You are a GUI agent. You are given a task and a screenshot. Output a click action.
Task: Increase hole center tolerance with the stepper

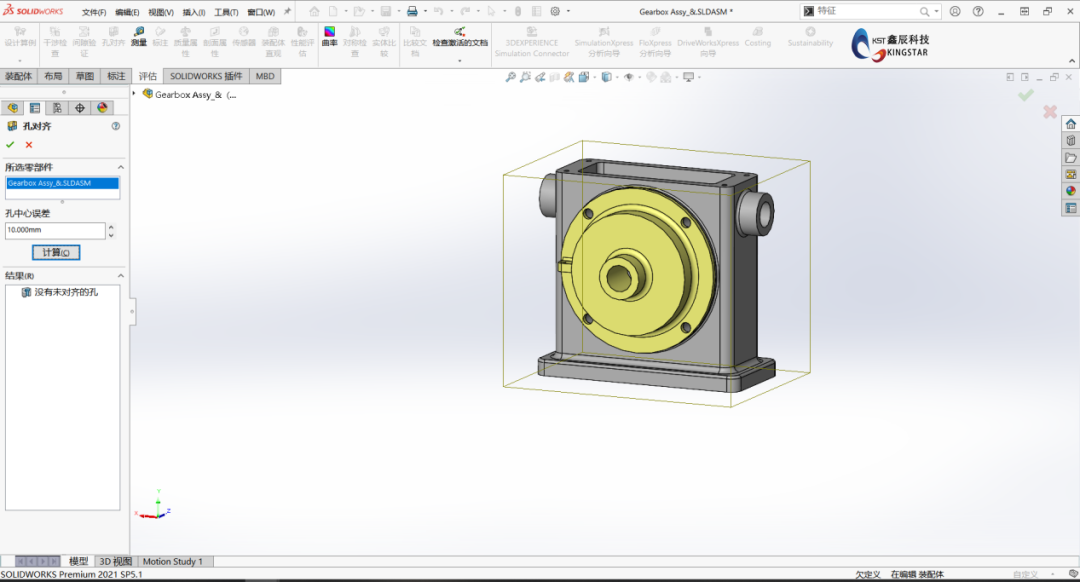[111, 227]
